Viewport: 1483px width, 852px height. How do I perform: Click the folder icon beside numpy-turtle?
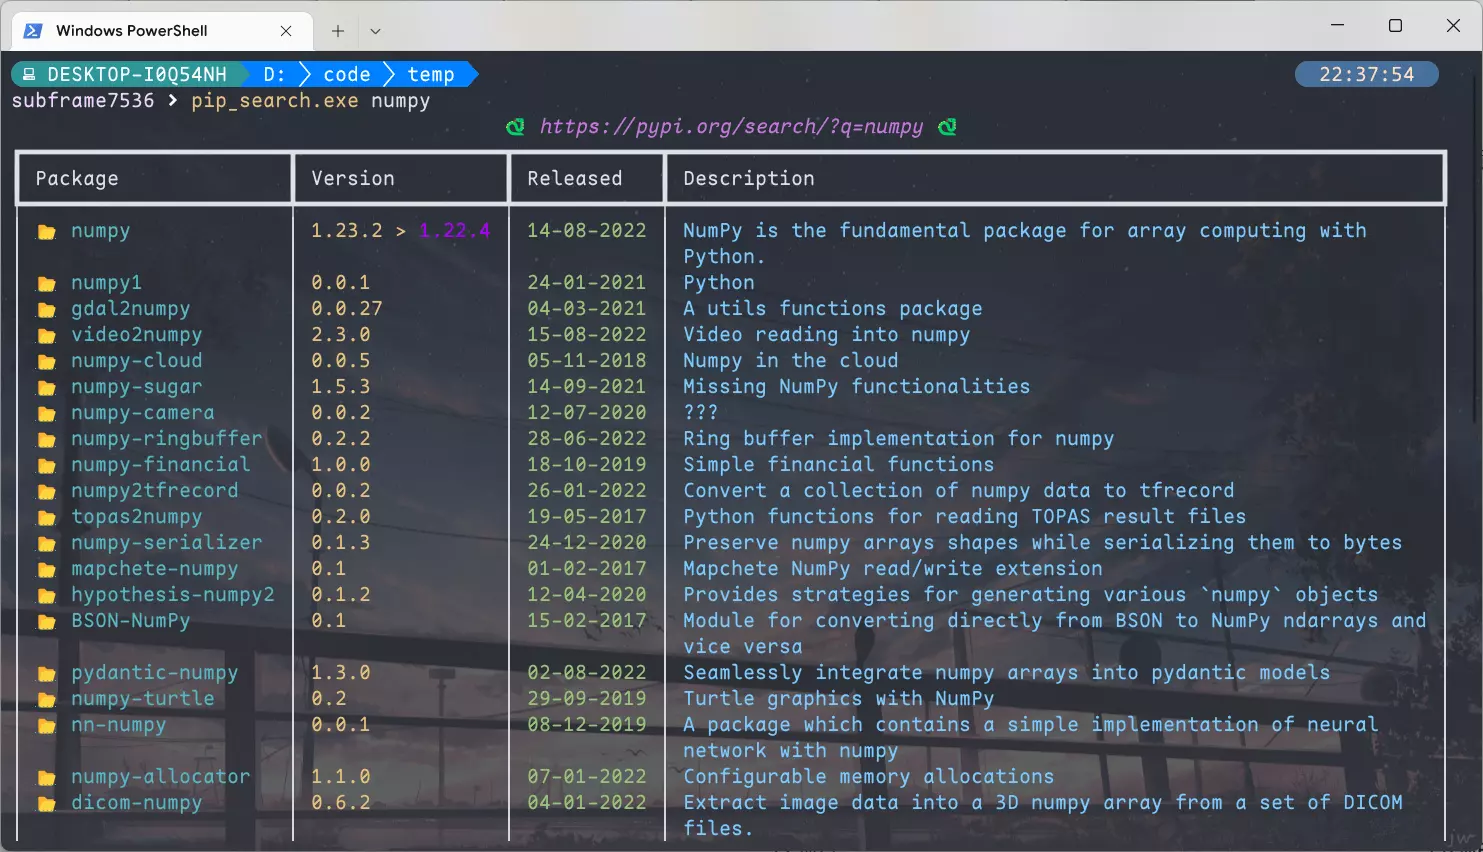point(46,700)
